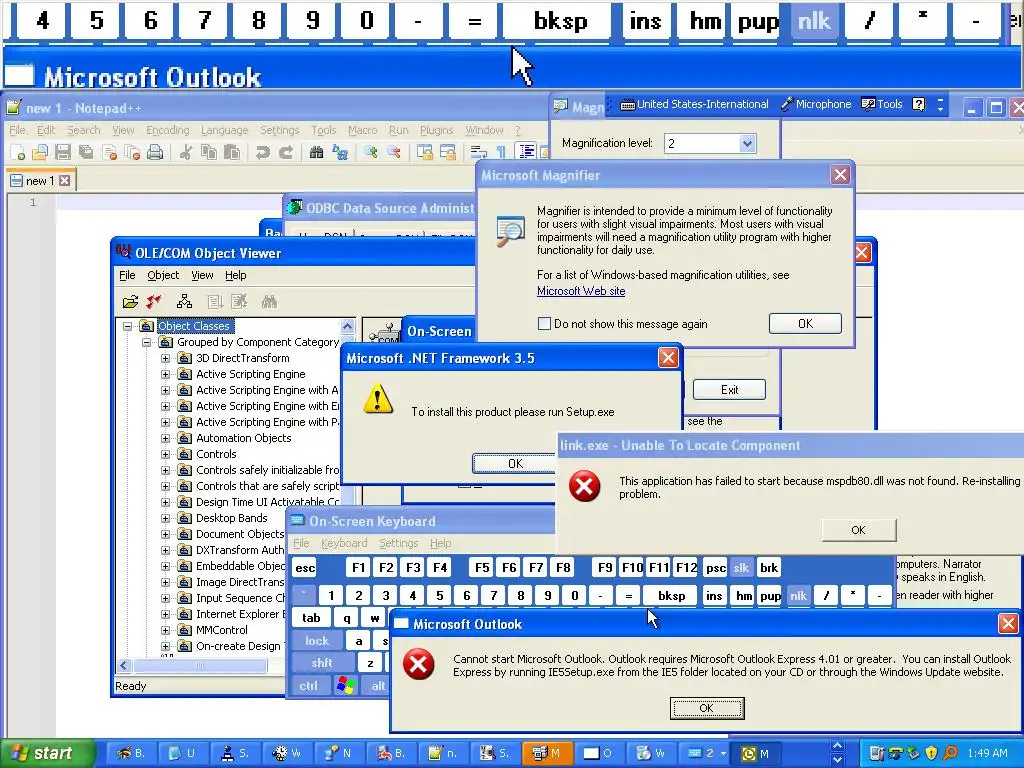This screenshot has width=1024, height=768.
Task: Open the Object menu in OLE/COM Viewer
Action: point(163,275)
